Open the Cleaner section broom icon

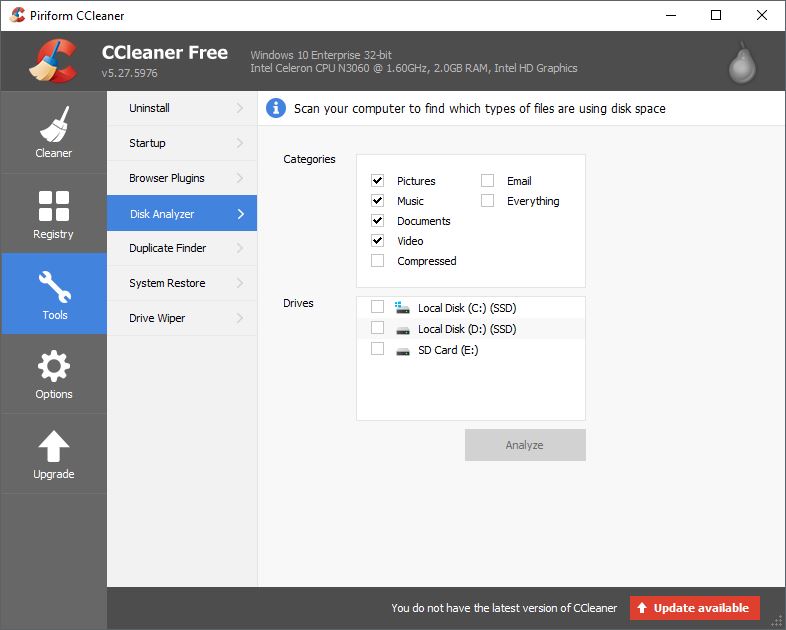[x=54, y=124]
